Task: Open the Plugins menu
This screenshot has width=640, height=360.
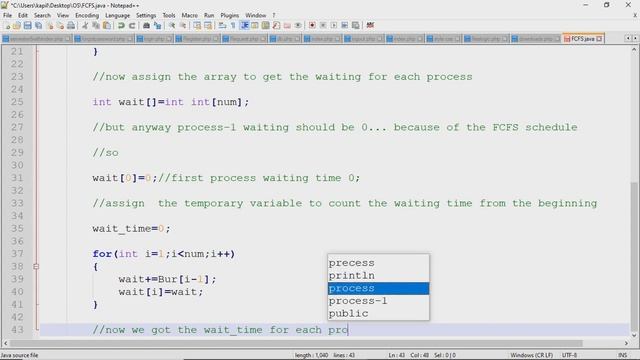Action: coord(229,15)
